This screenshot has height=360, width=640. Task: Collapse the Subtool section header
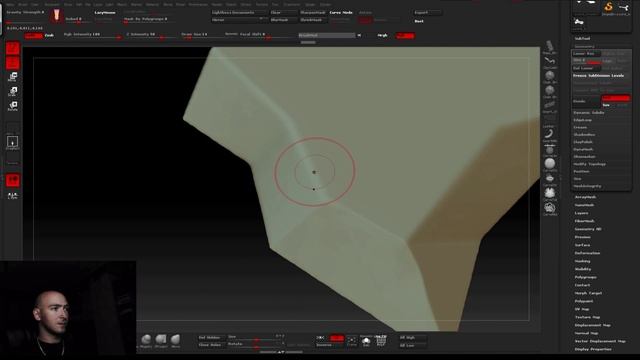pyautogui.click(x=582, y=39)
